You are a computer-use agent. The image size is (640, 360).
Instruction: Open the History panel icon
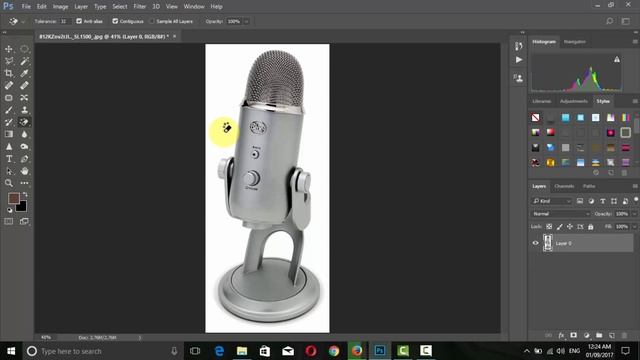(518, 46)
